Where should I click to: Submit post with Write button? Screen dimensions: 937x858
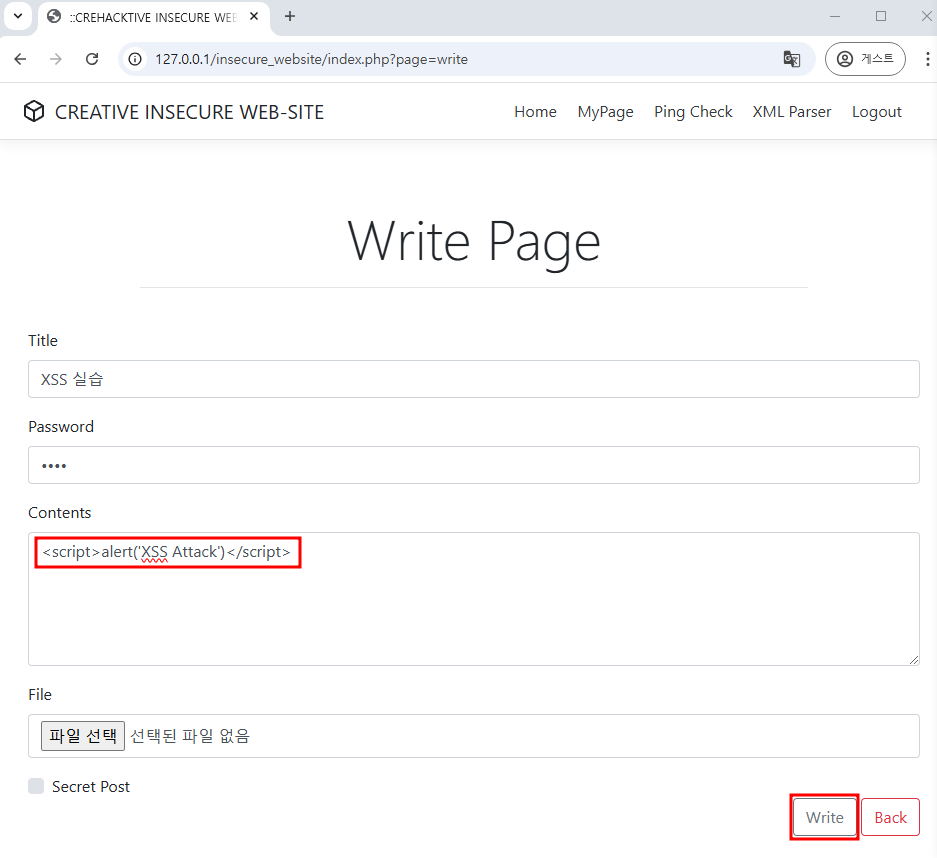coord(824,817)
